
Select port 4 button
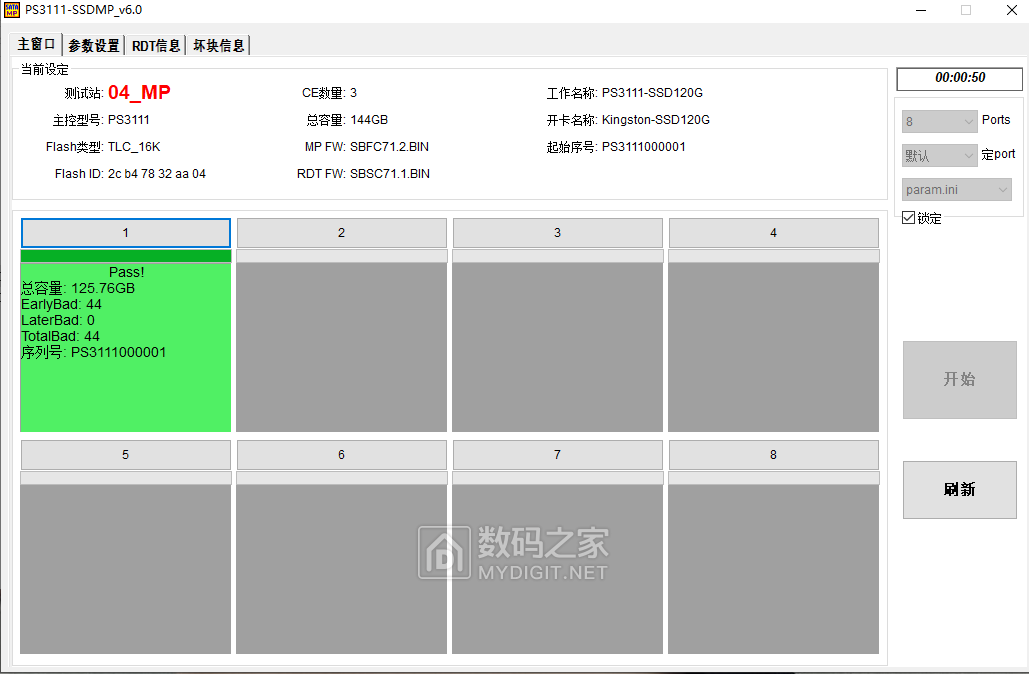[x=773, y=233]
